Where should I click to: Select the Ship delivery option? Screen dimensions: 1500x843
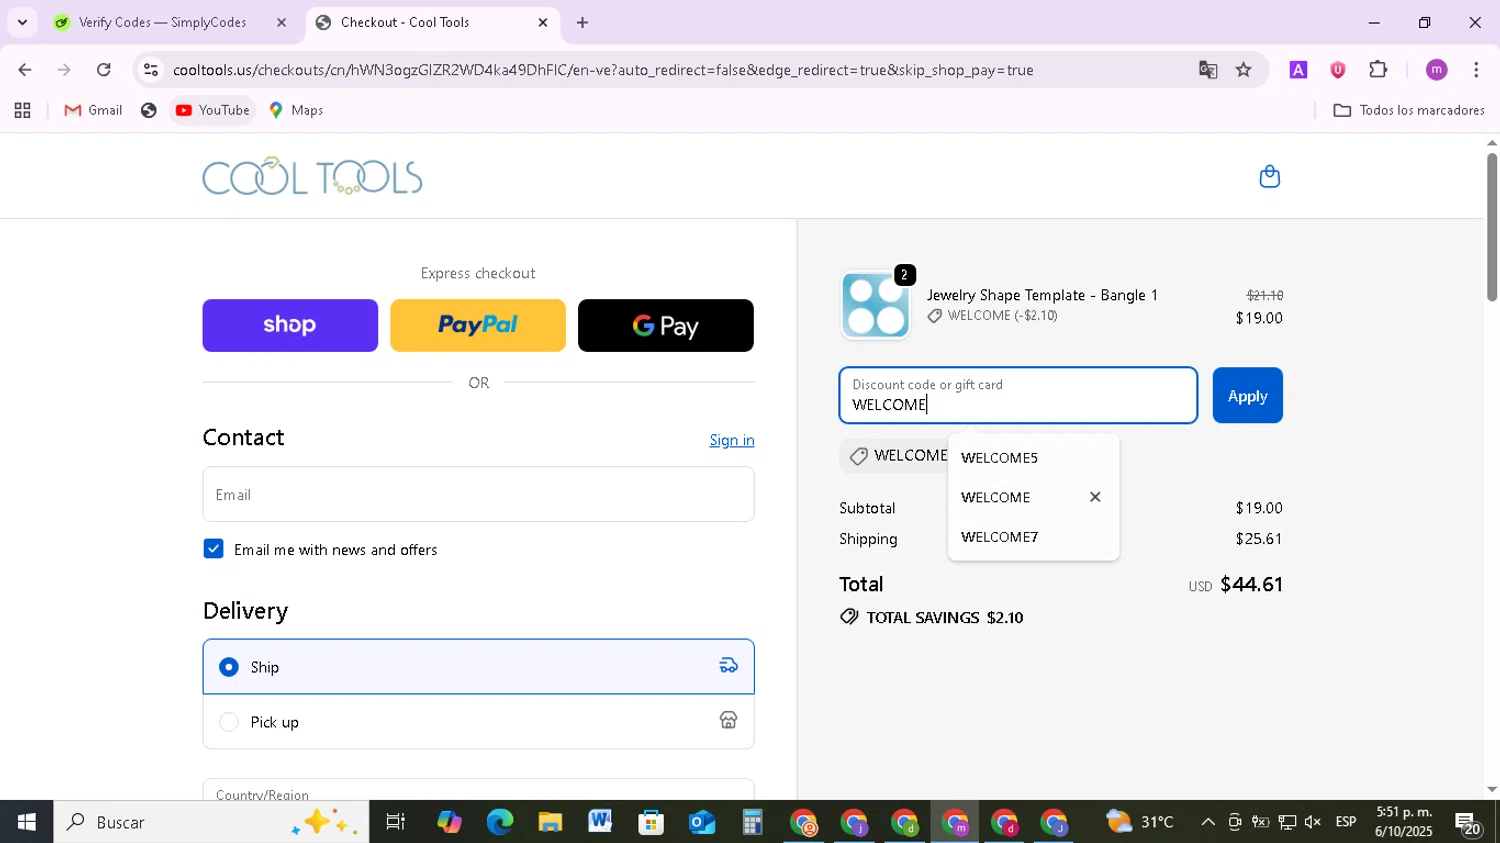(x=478, y=667)
